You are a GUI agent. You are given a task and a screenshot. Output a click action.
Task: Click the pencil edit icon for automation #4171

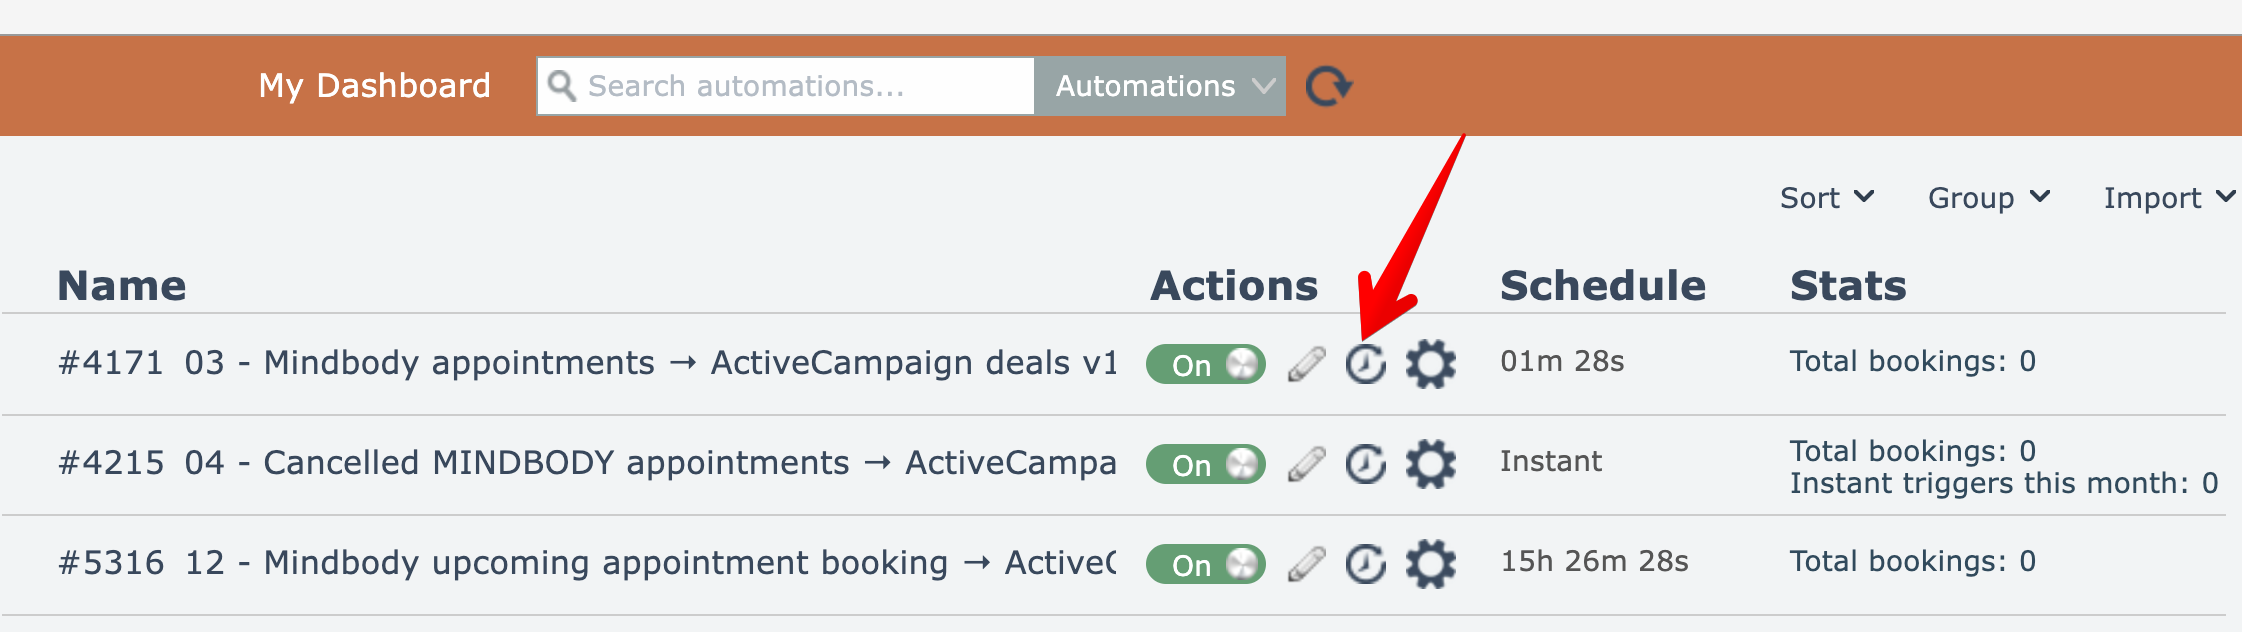tap(1306, 364)
